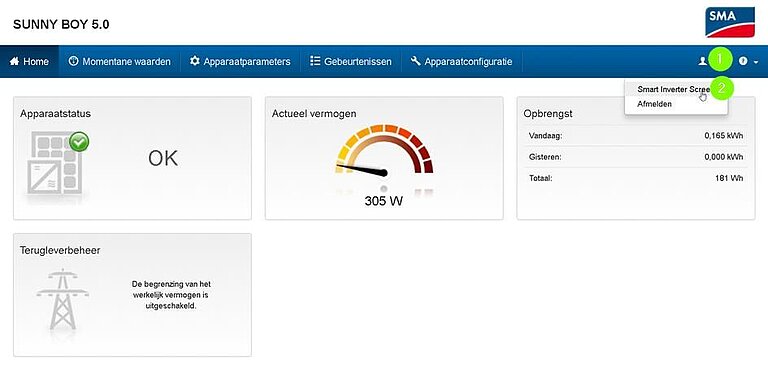
Task: Click the Actueel vermogen heading
Action: (x=314, y=114)
